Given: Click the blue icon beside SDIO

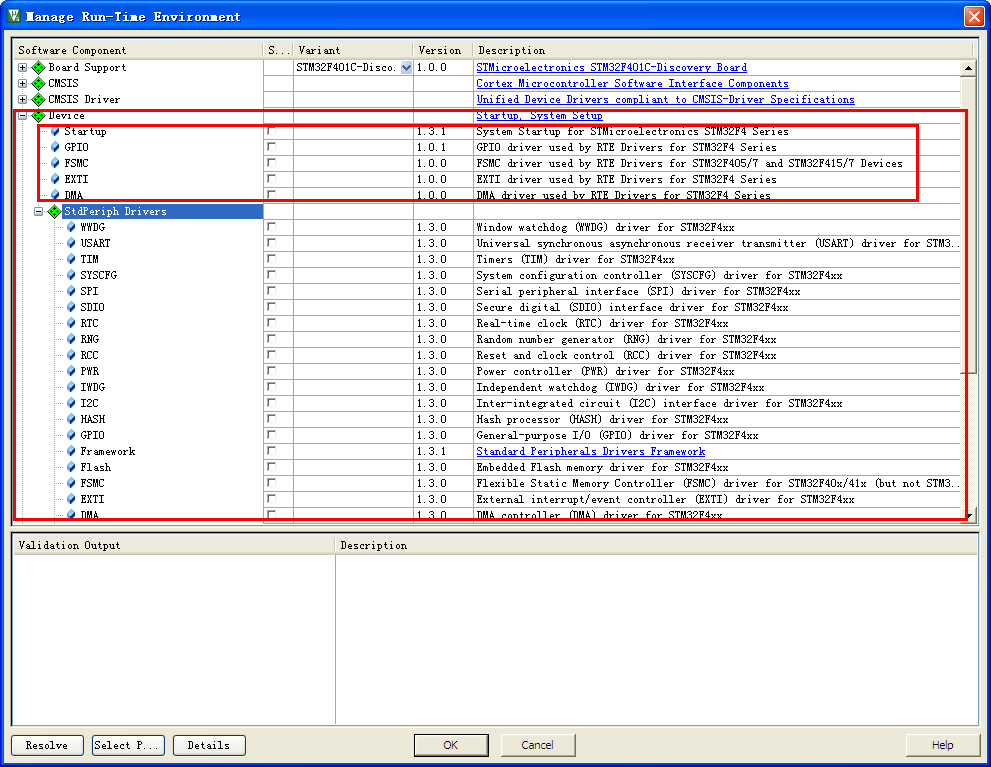Looking at the screenshot, I should point(71,307).
